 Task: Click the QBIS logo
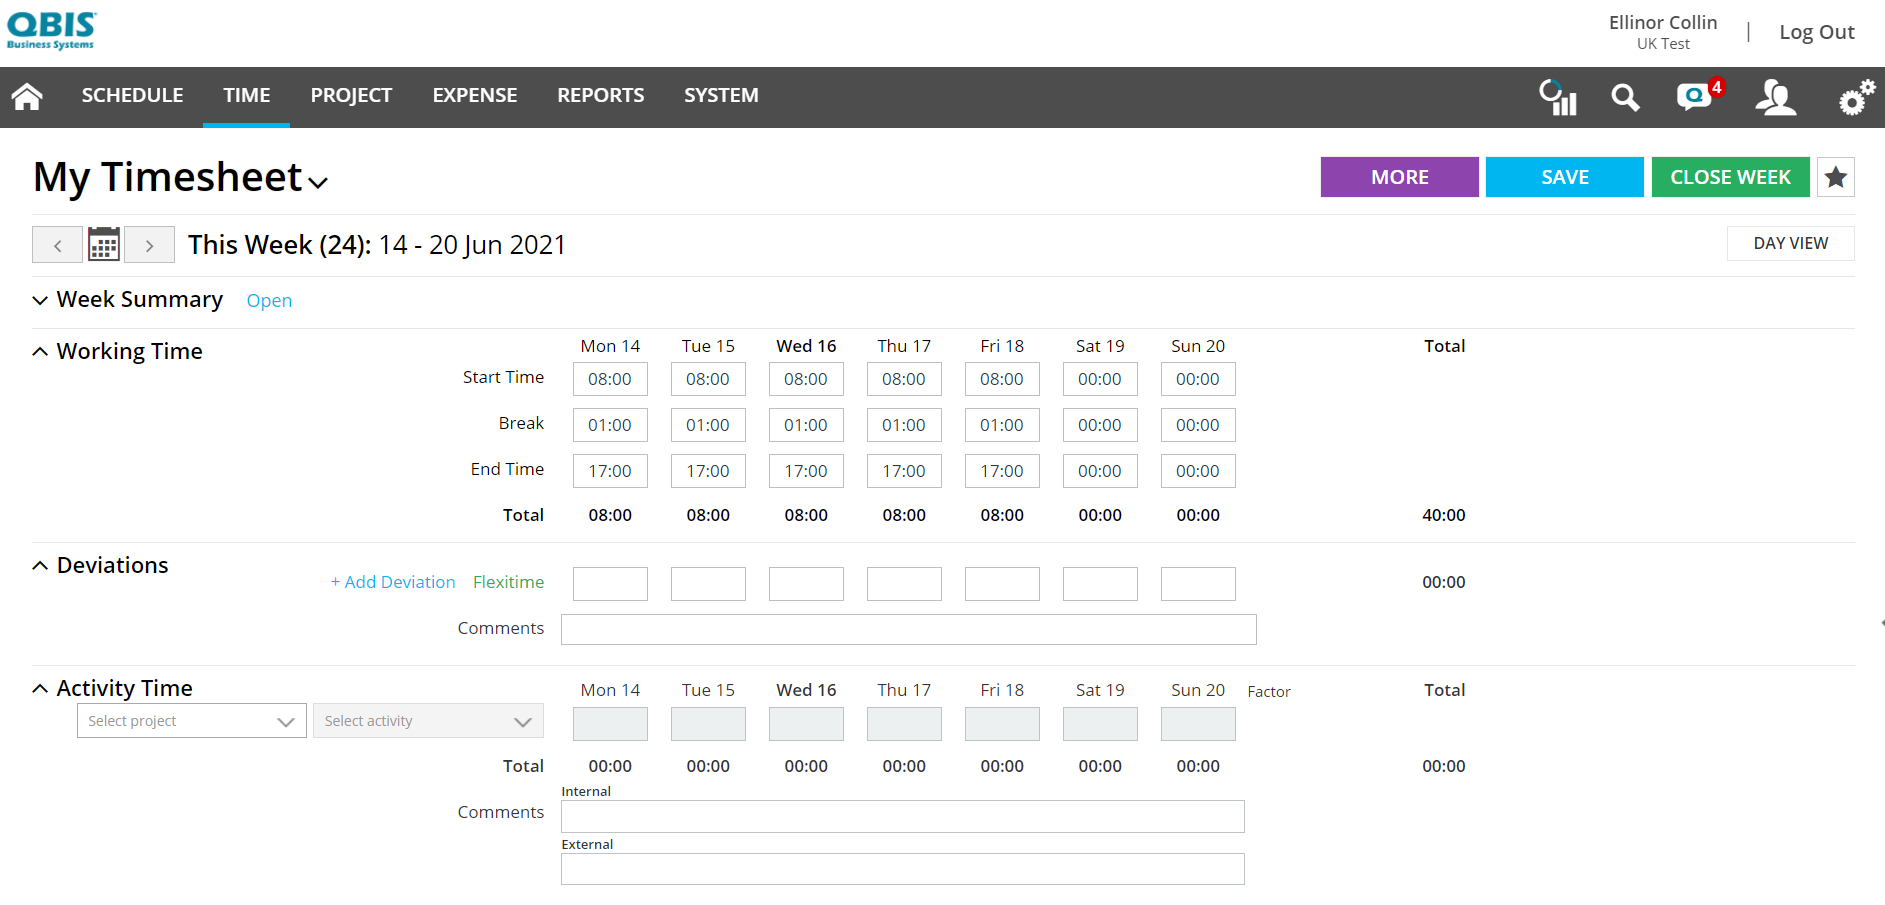tap(51, 29)
